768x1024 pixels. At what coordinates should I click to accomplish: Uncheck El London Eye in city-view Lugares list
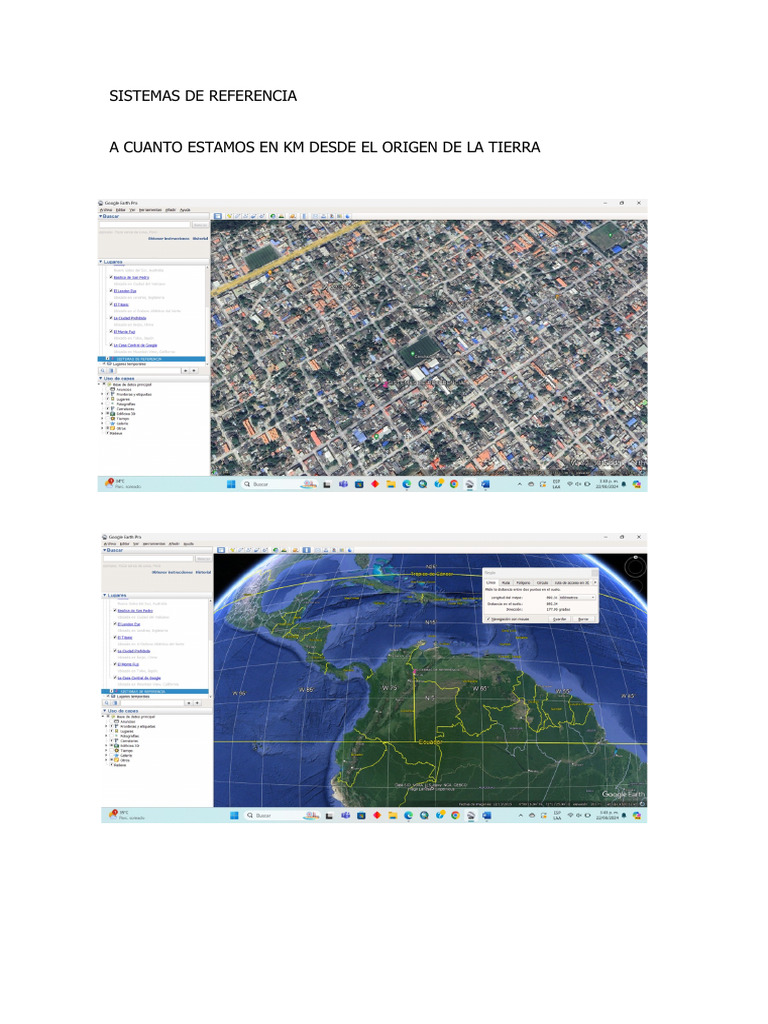[x=111, y=291]
